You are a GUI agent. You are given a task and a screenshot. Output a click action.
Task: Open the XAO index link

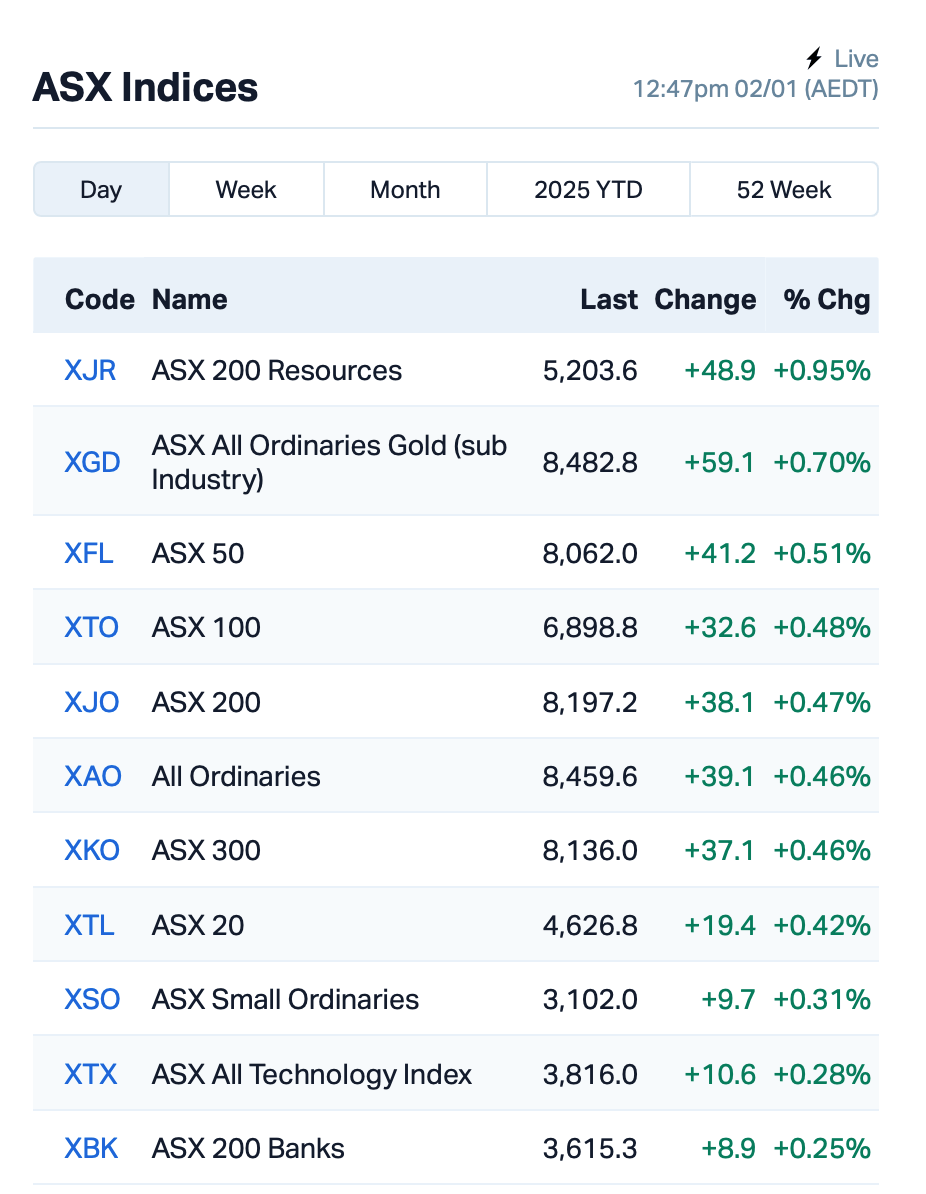click(93, 776)
